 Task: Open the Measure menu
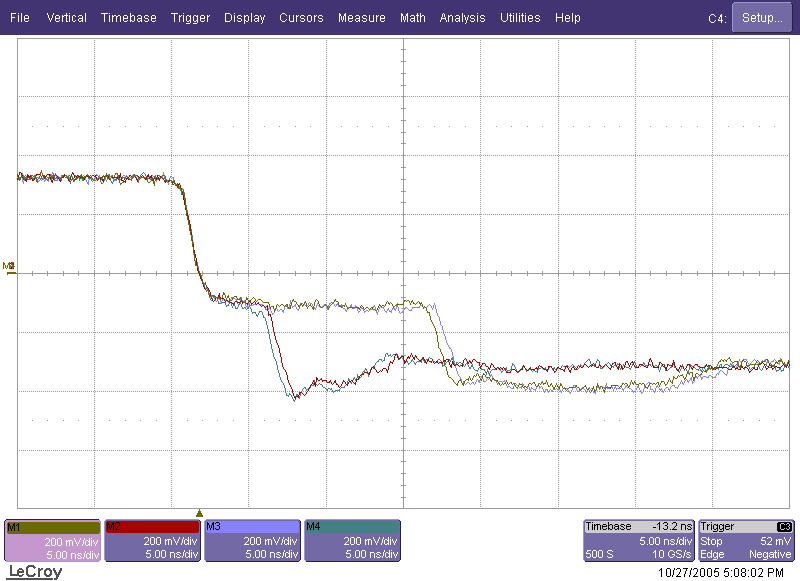tap(361, 18)
